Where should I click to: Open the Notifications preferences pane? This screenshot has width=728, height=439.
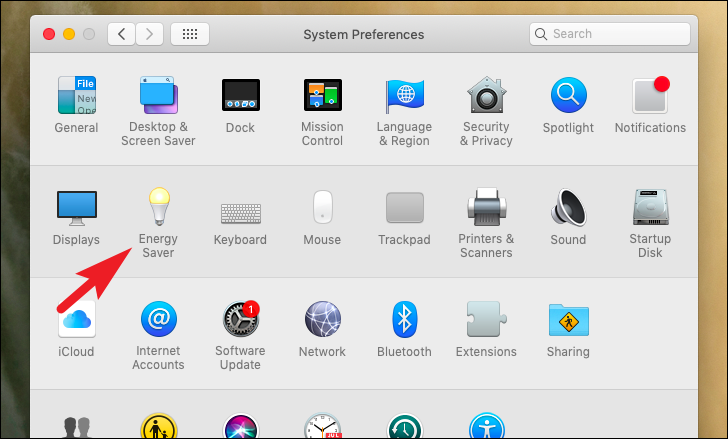(x=650, y=95)
